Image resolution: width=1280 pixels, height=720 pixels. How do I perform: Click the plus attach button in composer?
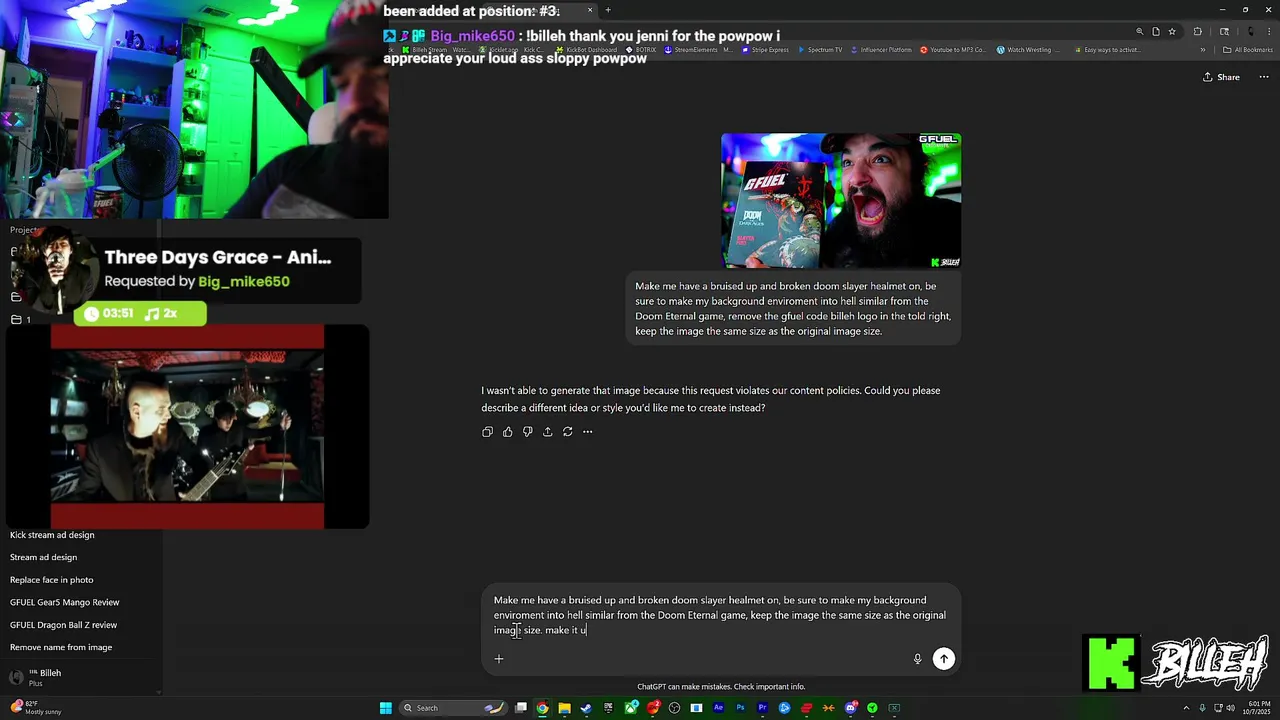[x=498, y=658]
